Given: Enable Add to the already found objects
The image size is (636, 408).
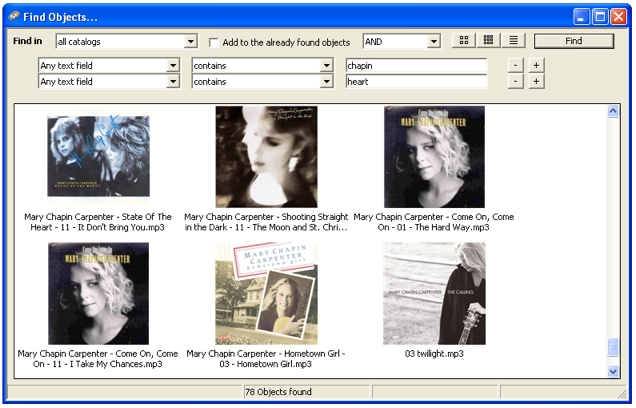Looking at the screenshot, I should (x=214, y=42).
